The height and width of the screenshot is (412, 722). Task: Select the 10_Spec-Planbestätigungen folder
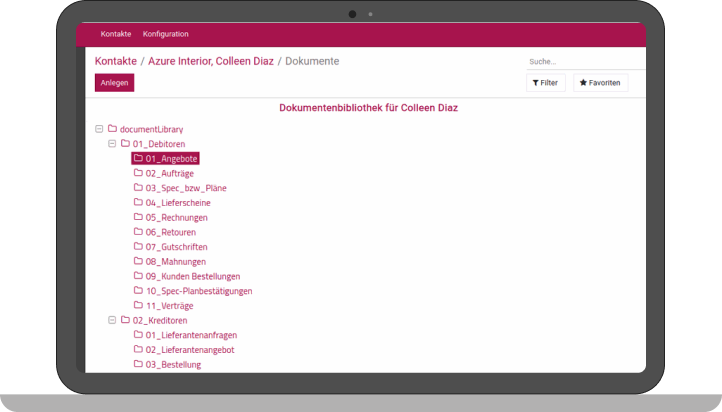198,291
